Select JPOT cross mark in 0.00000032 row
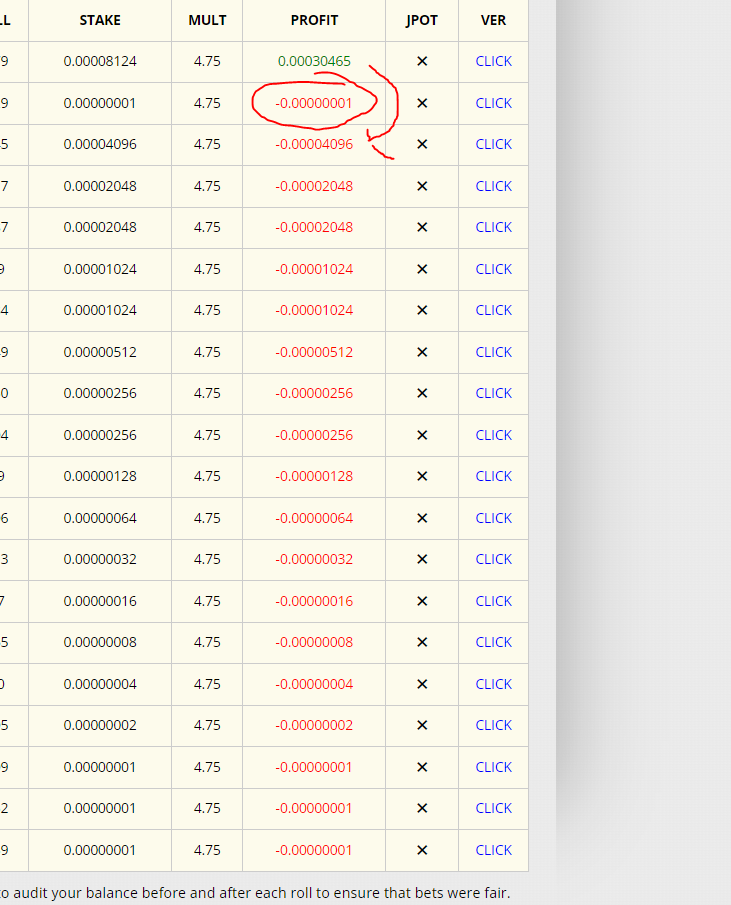The height and width of the screenshot is (905, 731). (x=422, y=559)
